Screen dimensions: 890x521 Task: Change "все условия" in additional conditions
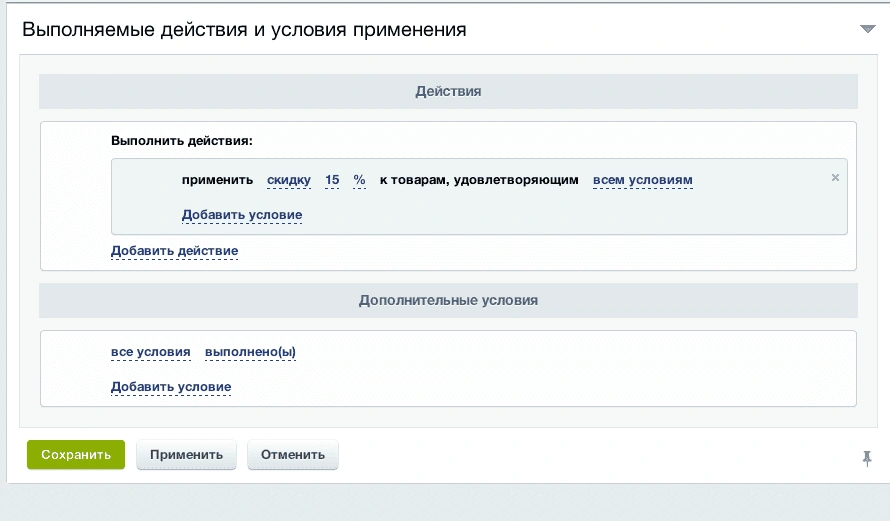[150, 352]
